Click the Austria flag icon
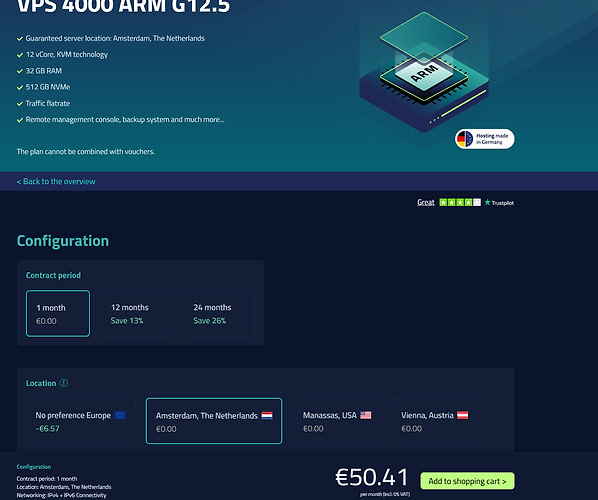598x500 pixels. click(463, 415)
